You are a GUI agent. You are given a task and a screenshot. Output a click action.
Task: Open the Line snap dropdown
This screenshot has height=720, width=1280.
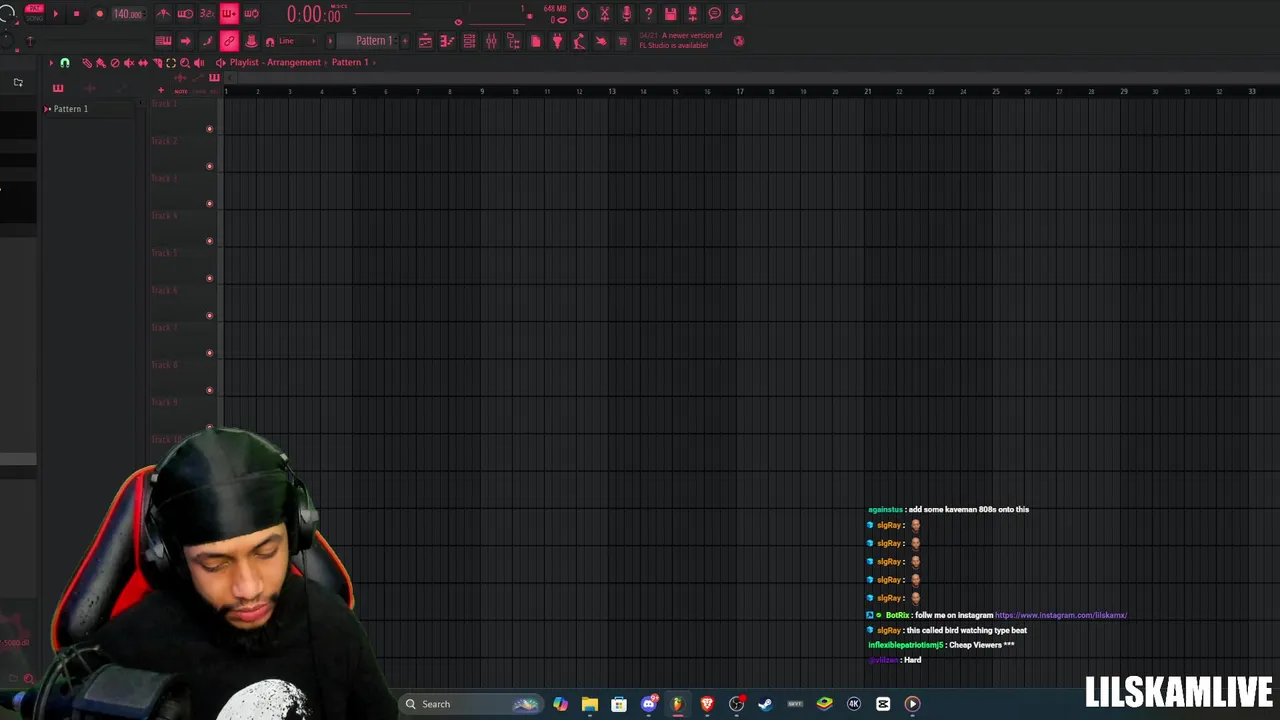click(296, 41)
